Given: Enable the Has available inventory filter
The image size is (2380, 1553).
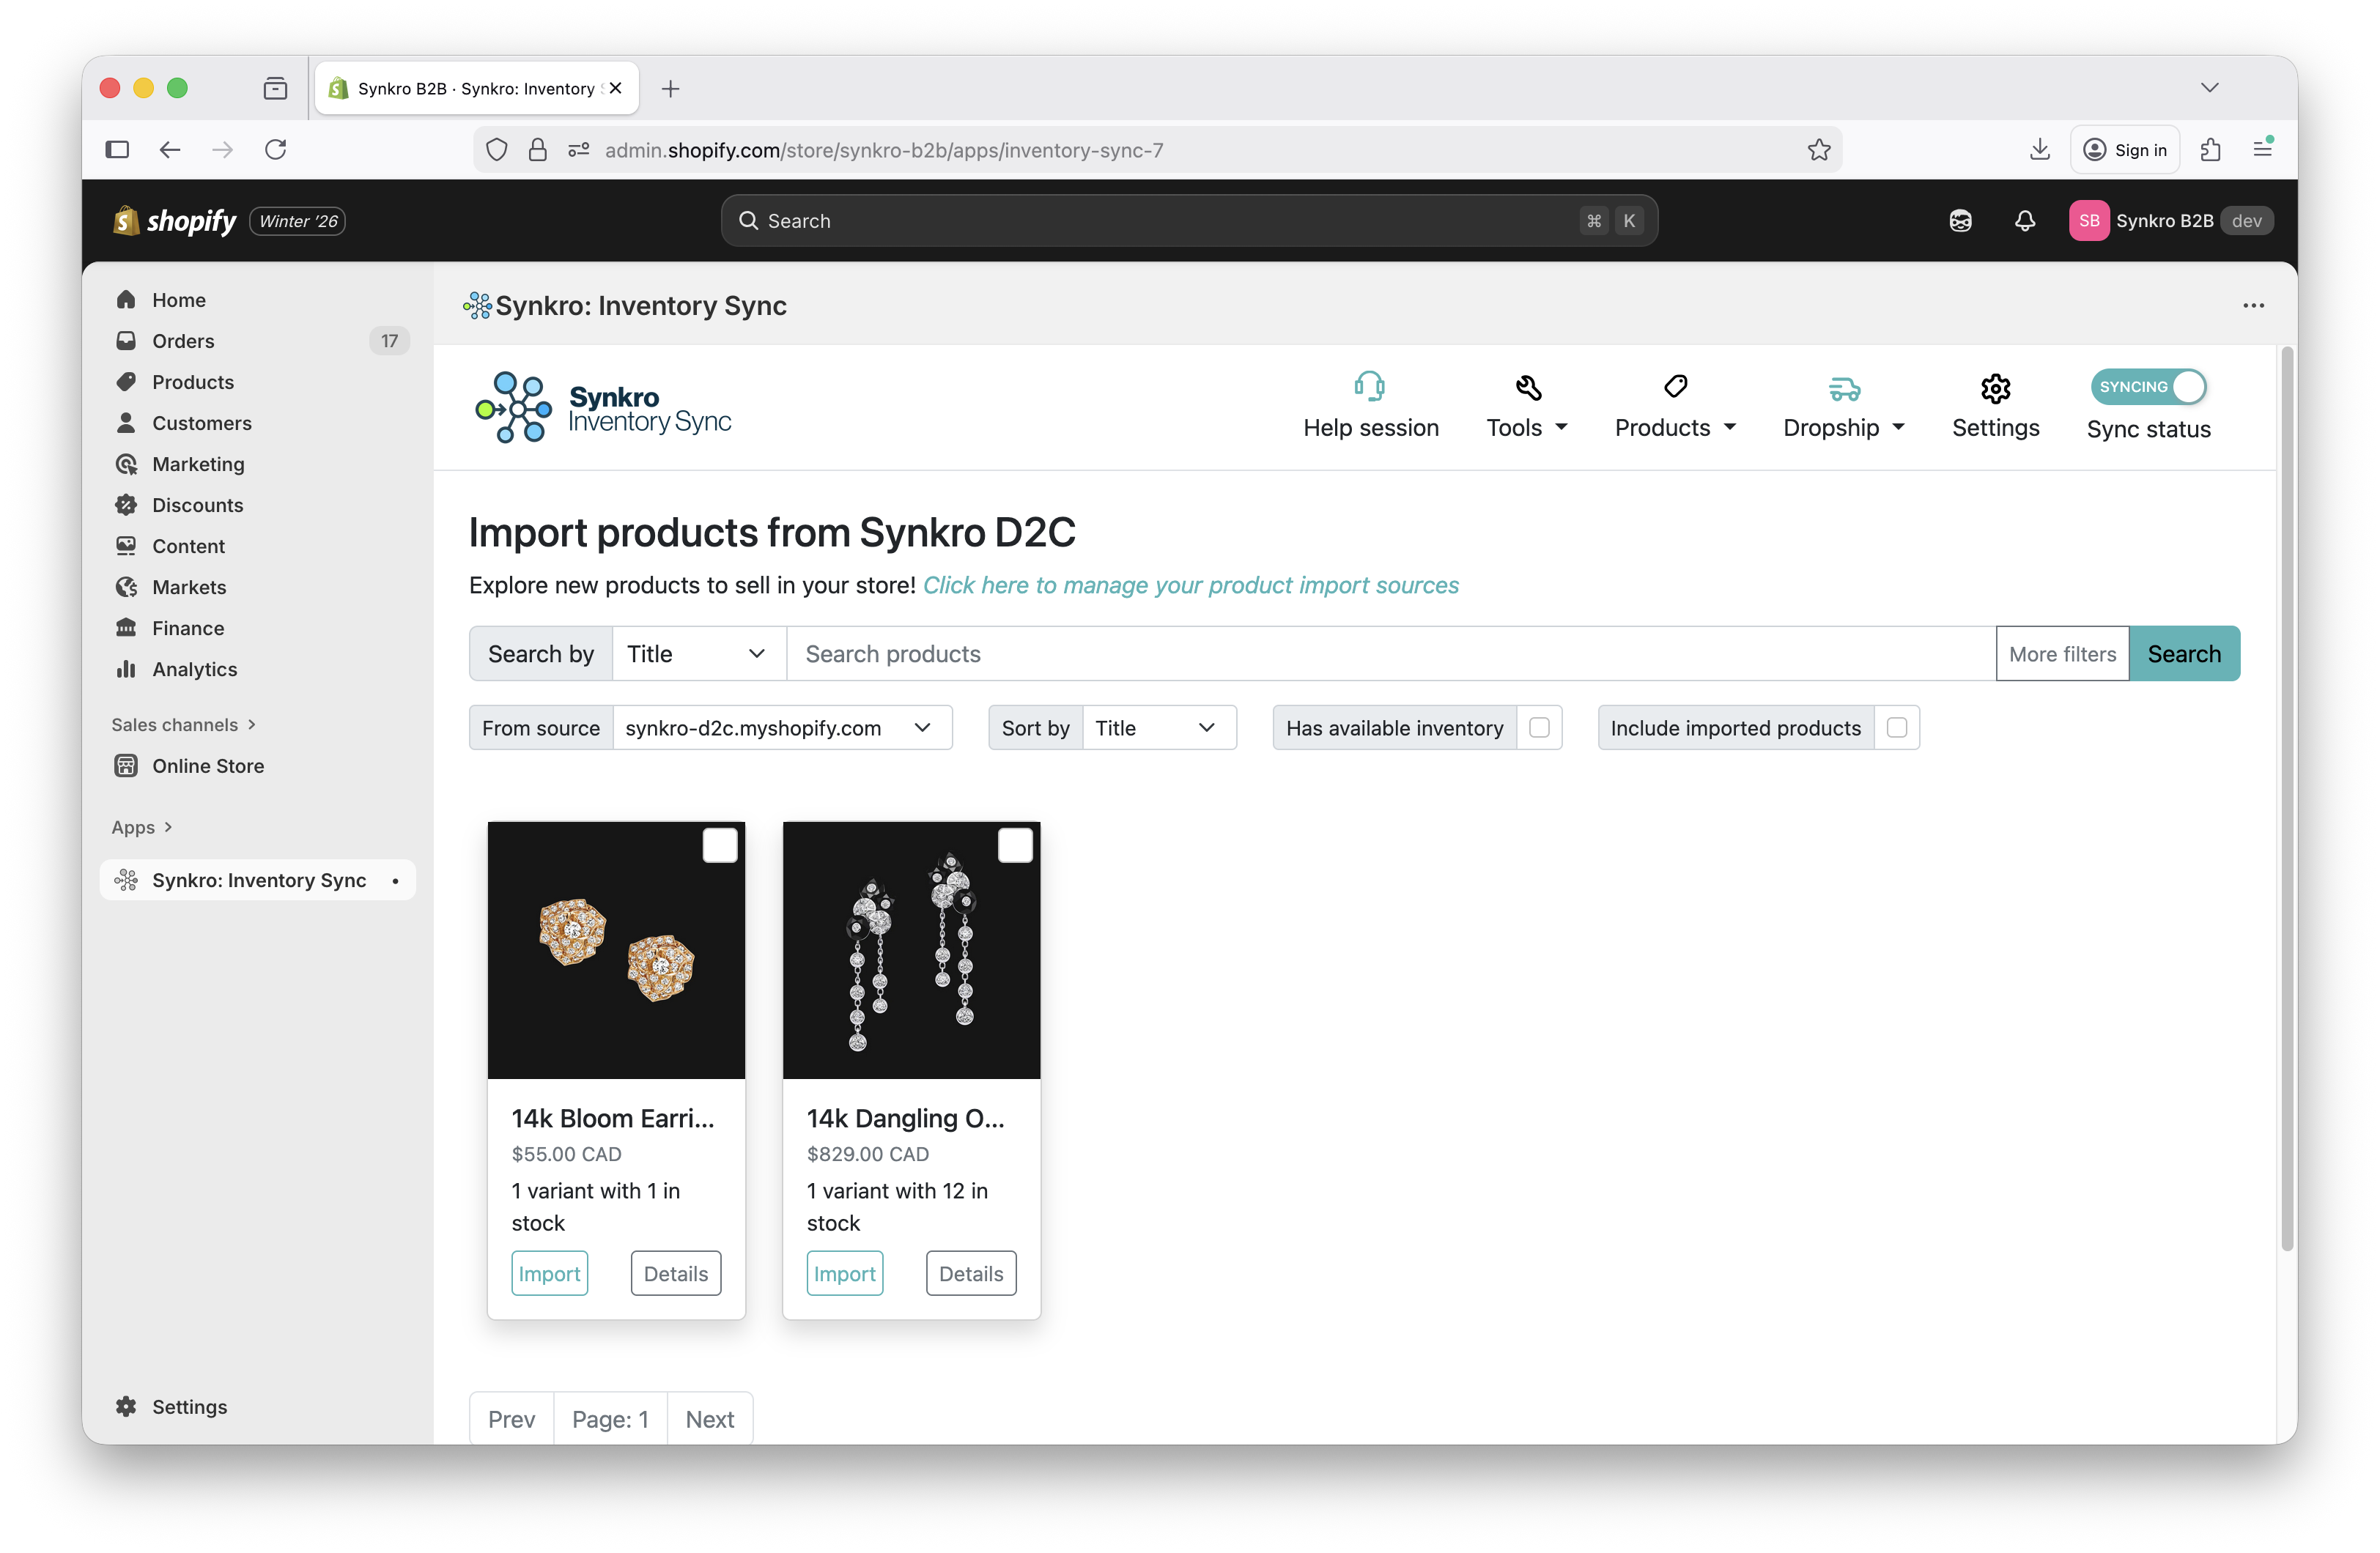Looking at the screenshot, I should point(1539,727).
